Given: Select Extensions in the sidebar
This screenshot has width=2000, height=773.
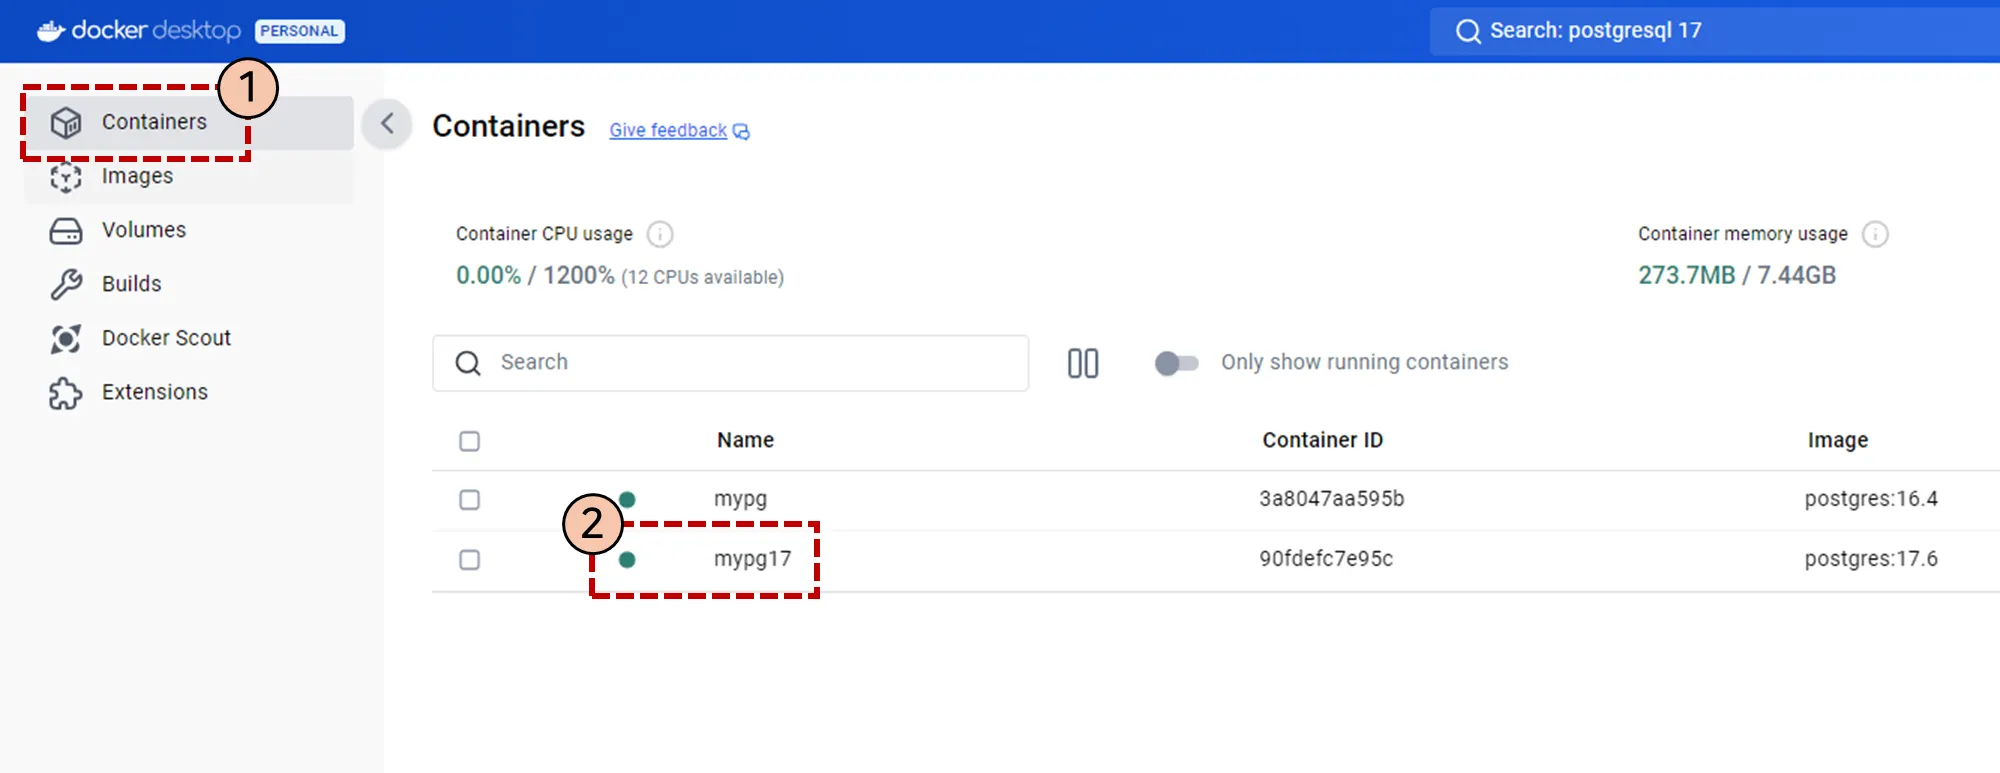Looking at the screenshot, I should 189,393.
